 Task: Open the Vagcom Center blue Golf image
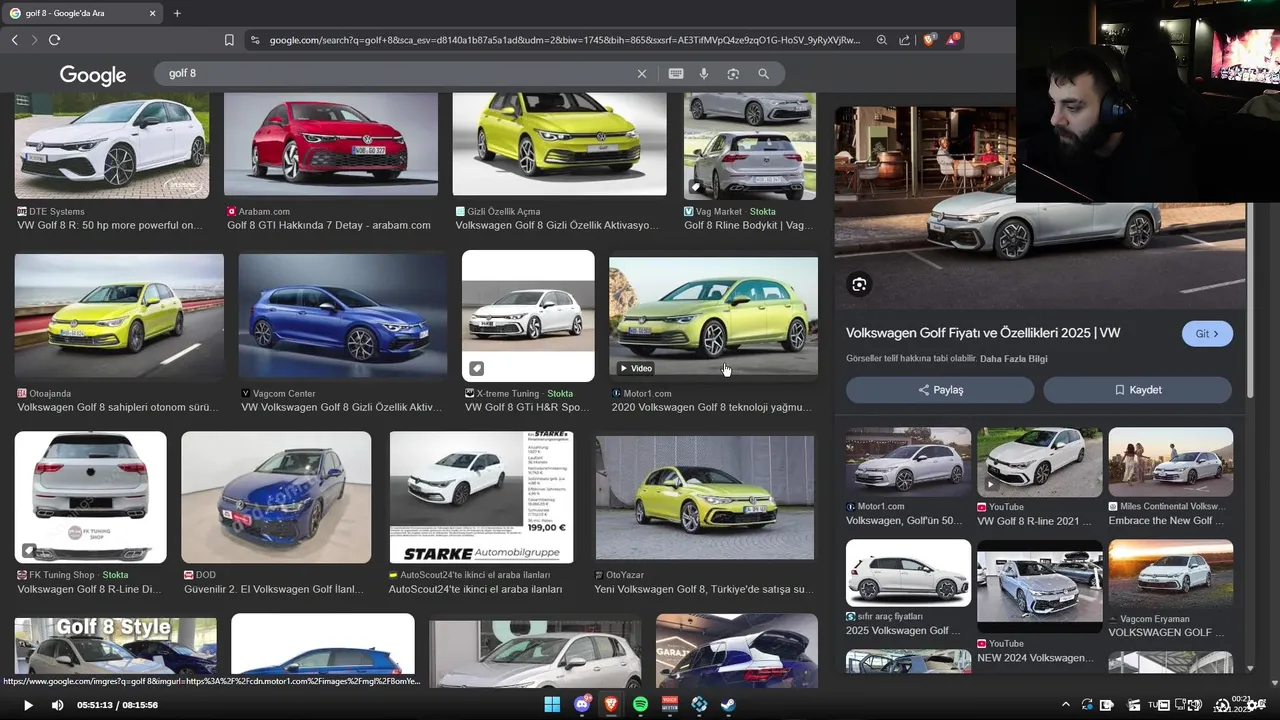click(342, 316)
